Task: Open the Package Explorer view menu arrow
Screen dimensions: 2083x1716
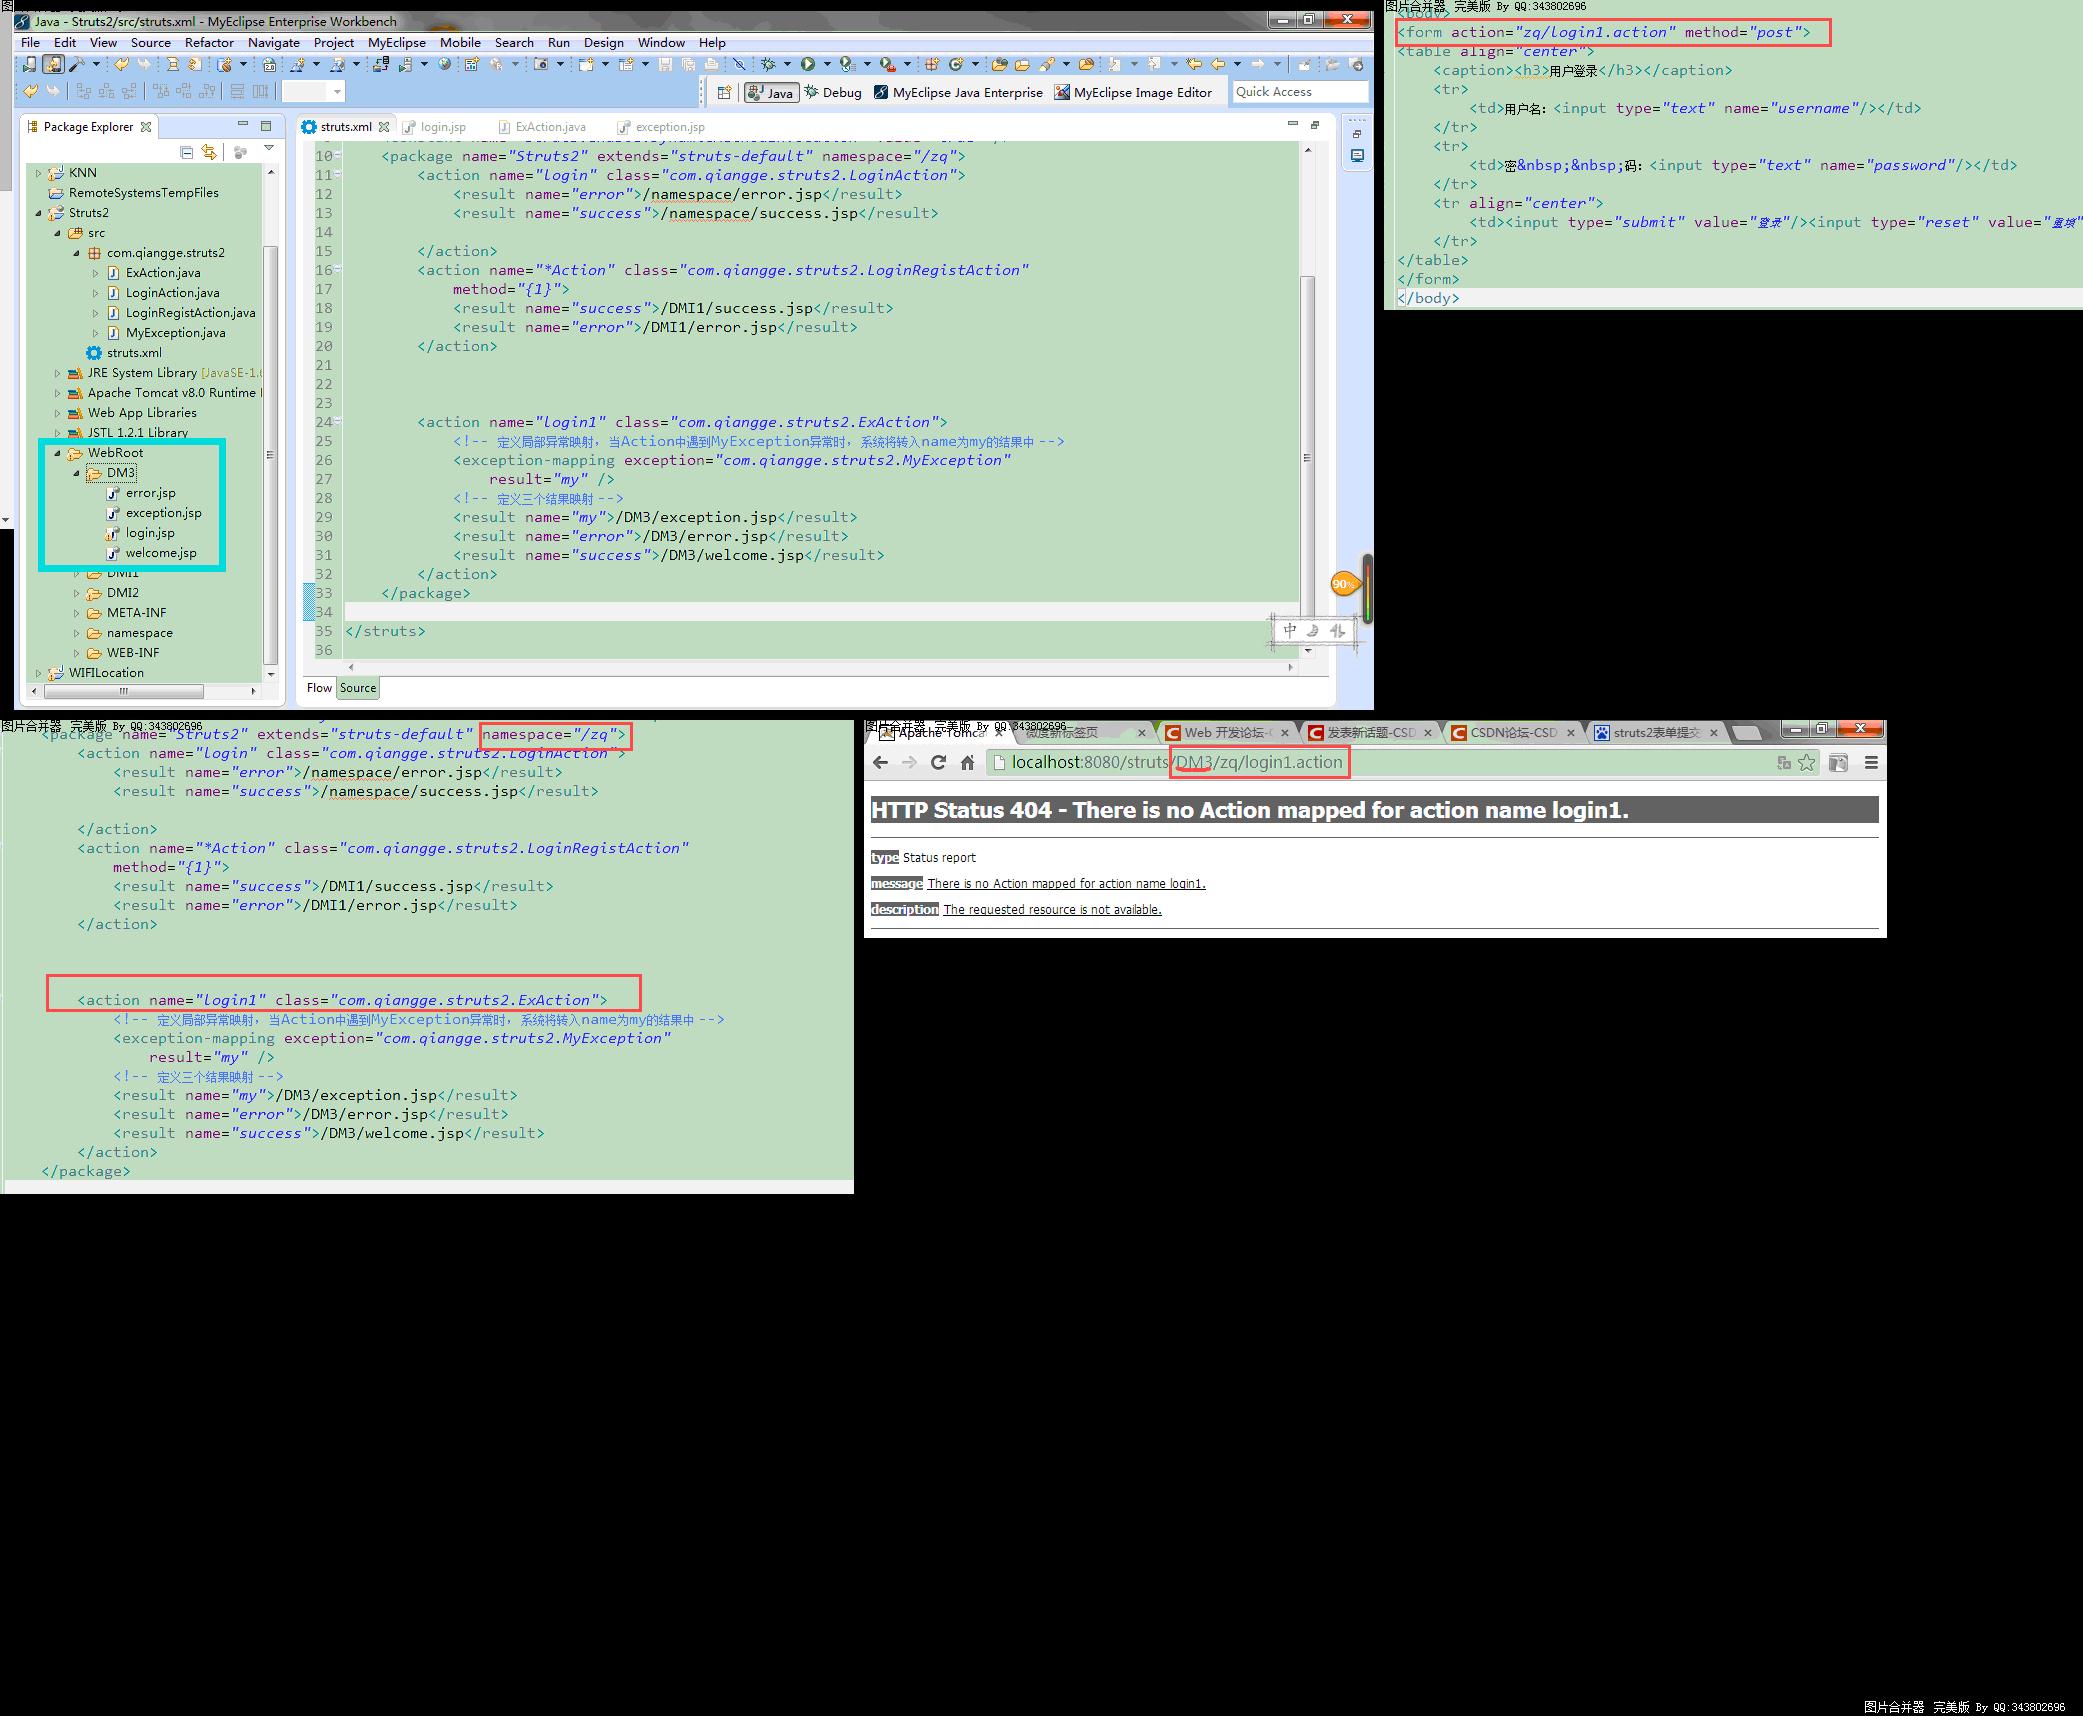Action: click(x=269, y=150)
